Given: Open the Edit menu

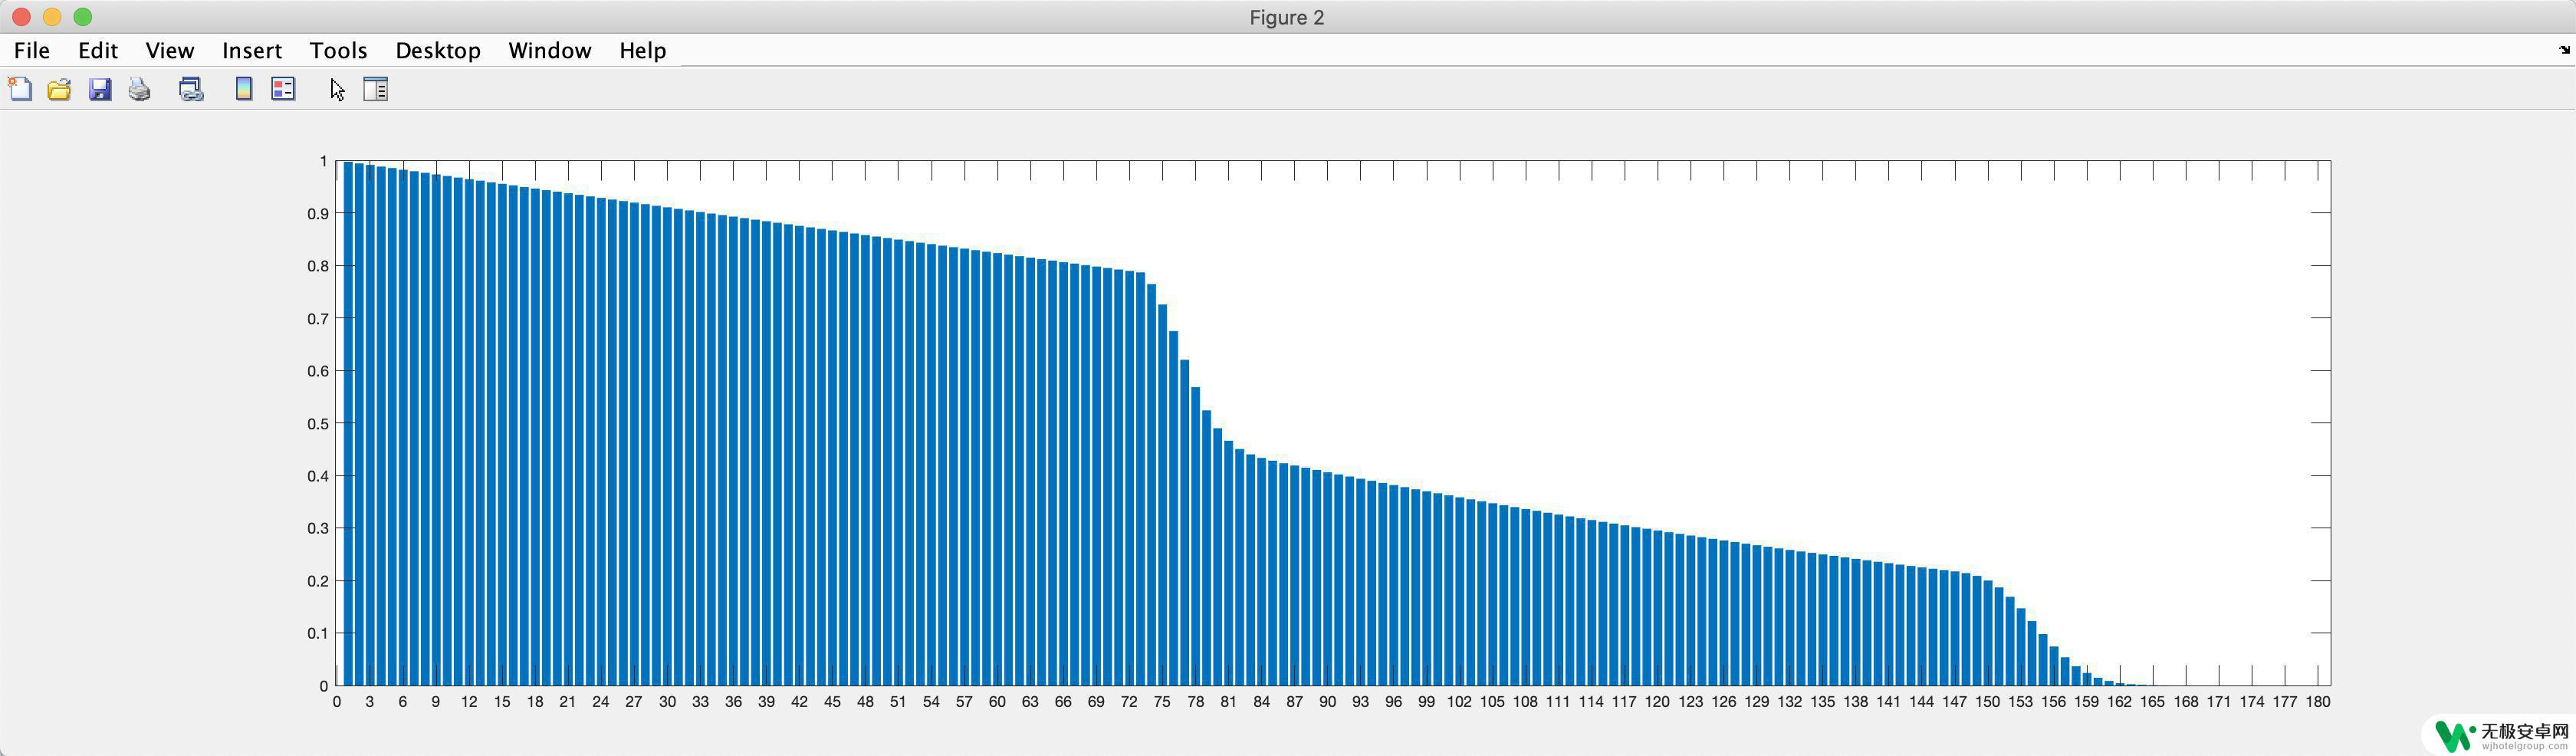Looking at the screenshot, I should click(98, 50).
